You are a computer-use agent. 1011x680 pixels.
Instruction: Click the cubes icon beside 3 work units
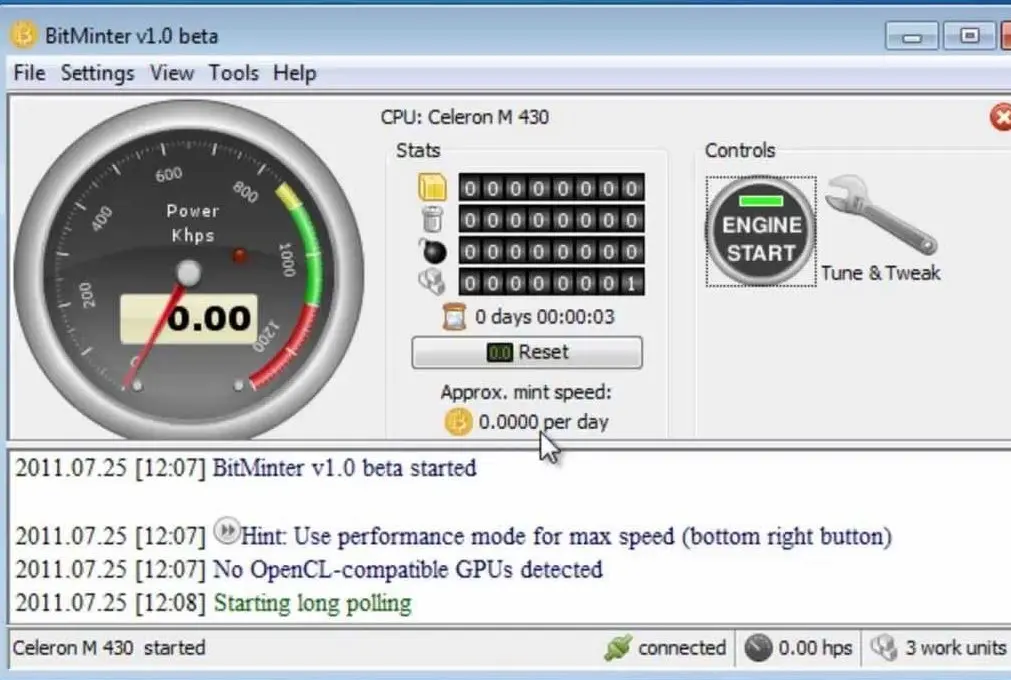pyautogui.click(x=884, y=648)
